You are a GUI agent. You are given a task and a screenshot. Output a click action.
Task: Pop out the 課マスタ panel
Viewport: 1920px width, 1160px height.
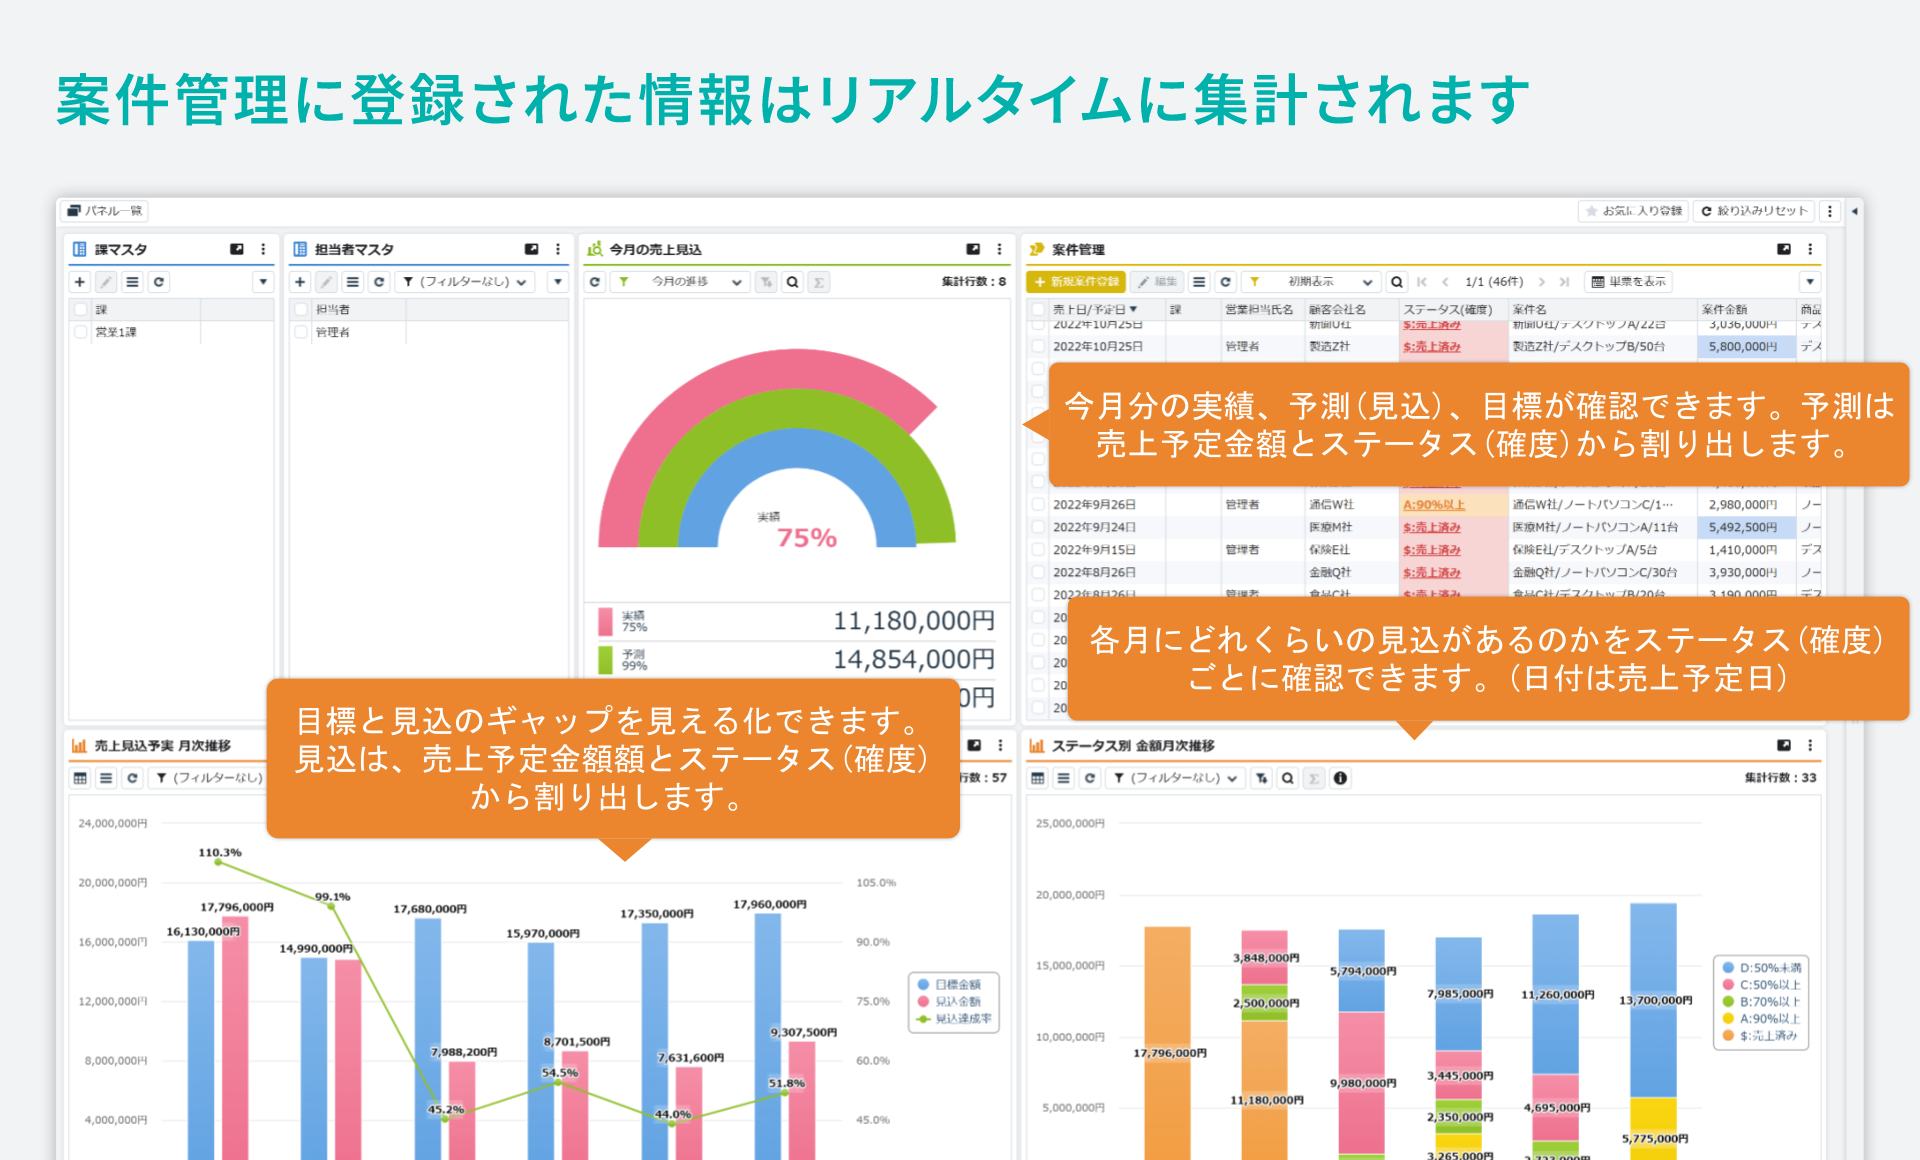(x=238, y=250)
